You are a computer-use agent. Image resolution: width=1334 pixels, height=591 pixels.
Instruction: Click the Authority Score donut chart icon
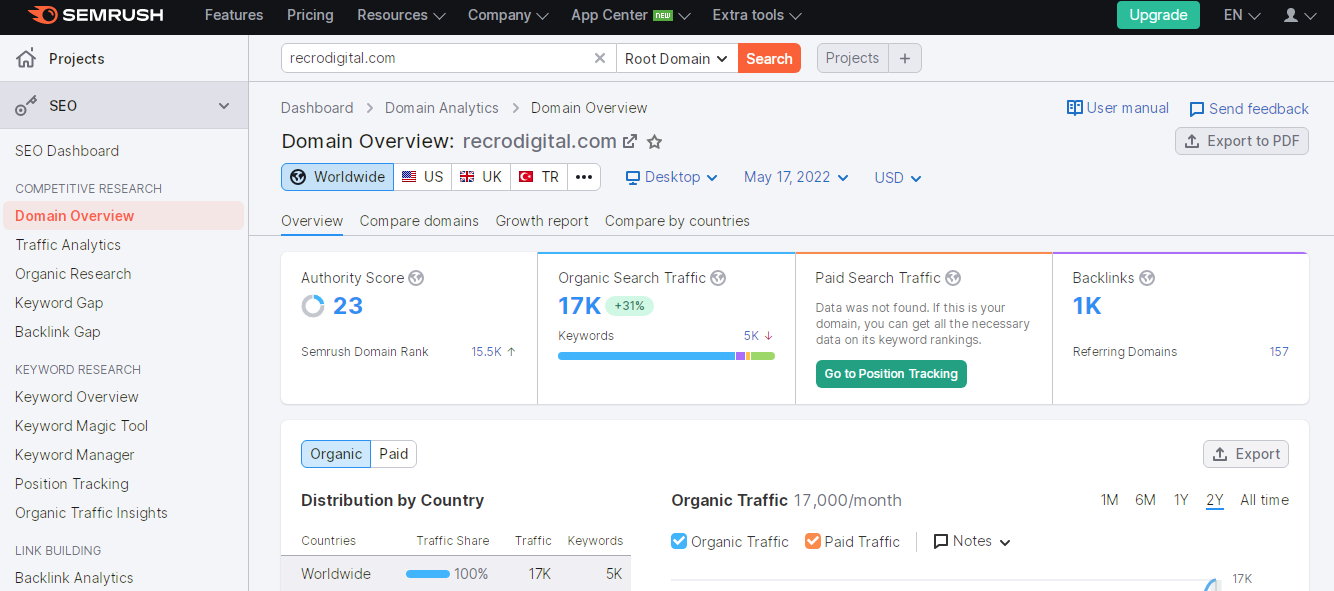pyautogui.click(x=313, y=306)
